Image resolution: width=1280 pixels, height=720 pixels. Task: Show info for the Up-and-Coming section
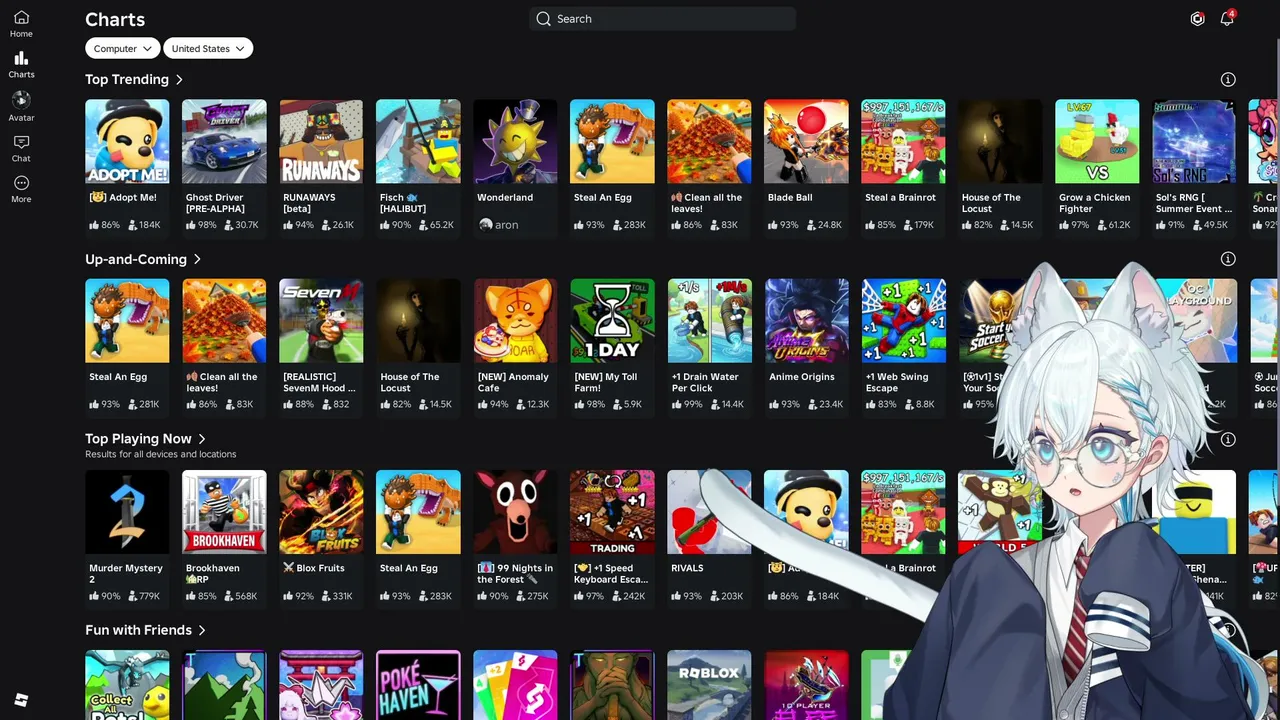pos(1228,259)
